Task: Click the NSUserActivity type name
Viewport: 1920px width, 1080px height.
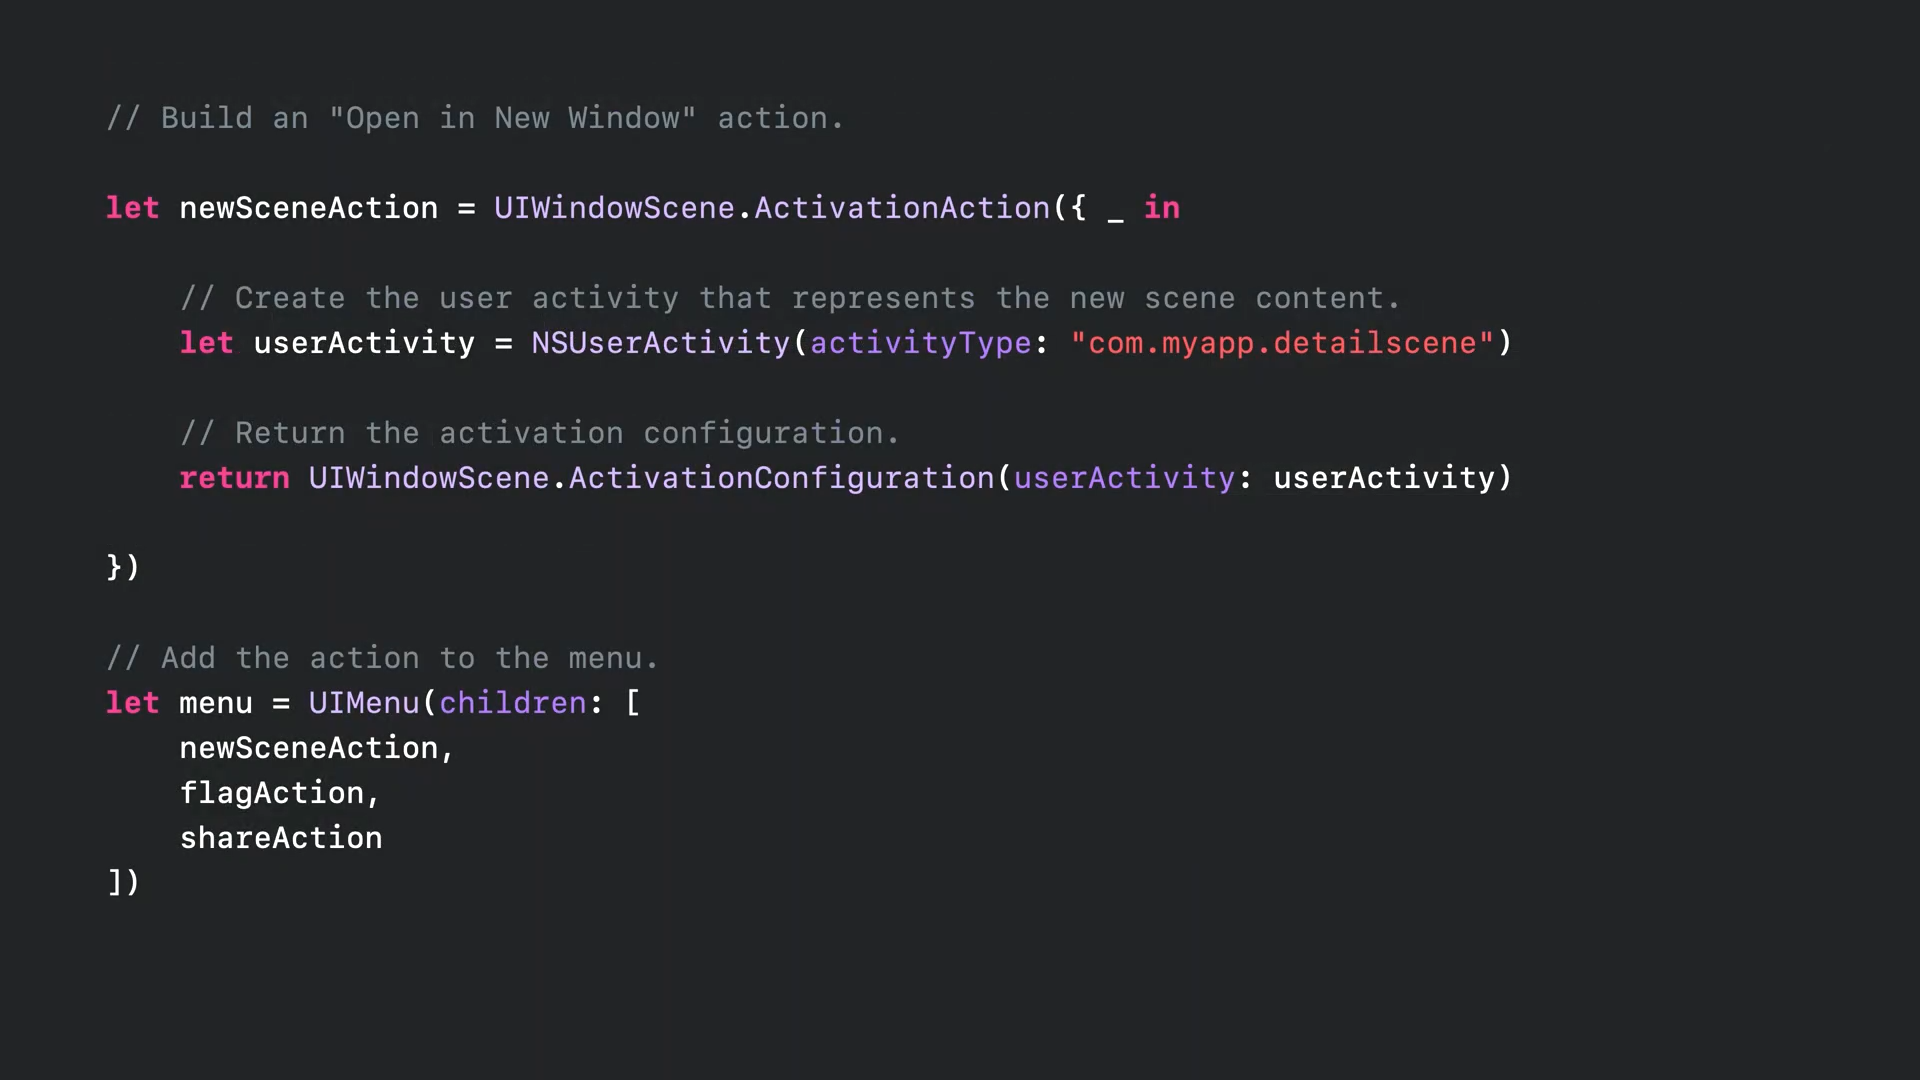Action: click(660, 343)
